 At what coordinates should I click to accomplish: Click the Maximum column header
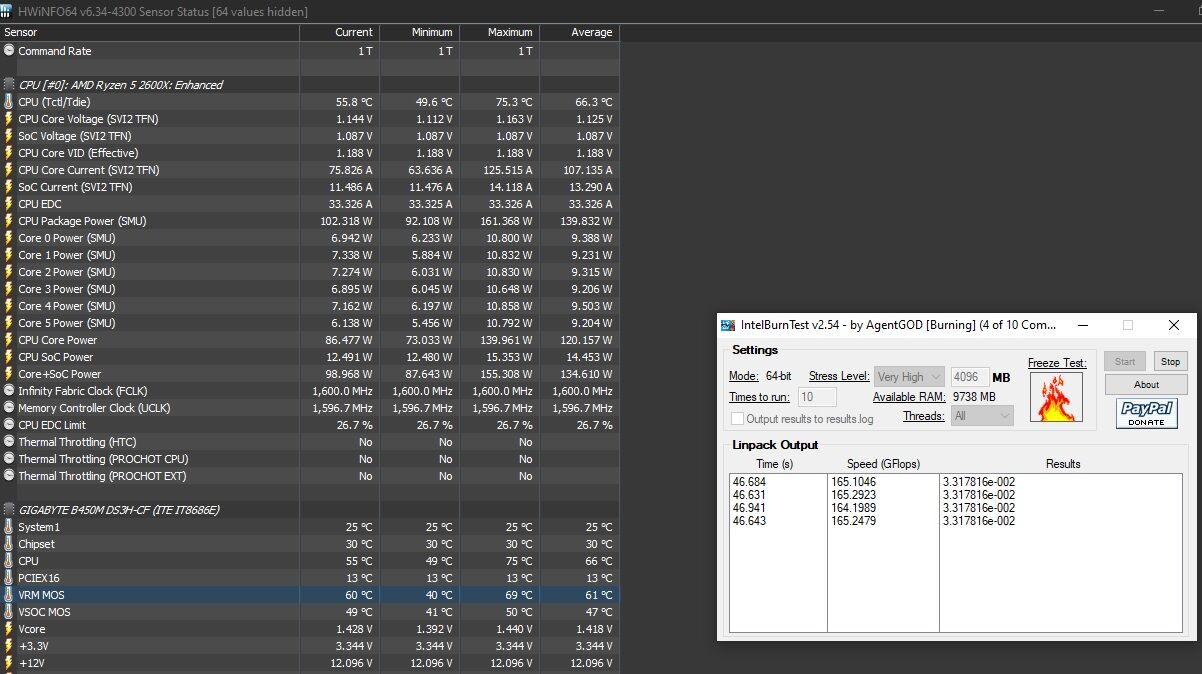click(500, 32)
